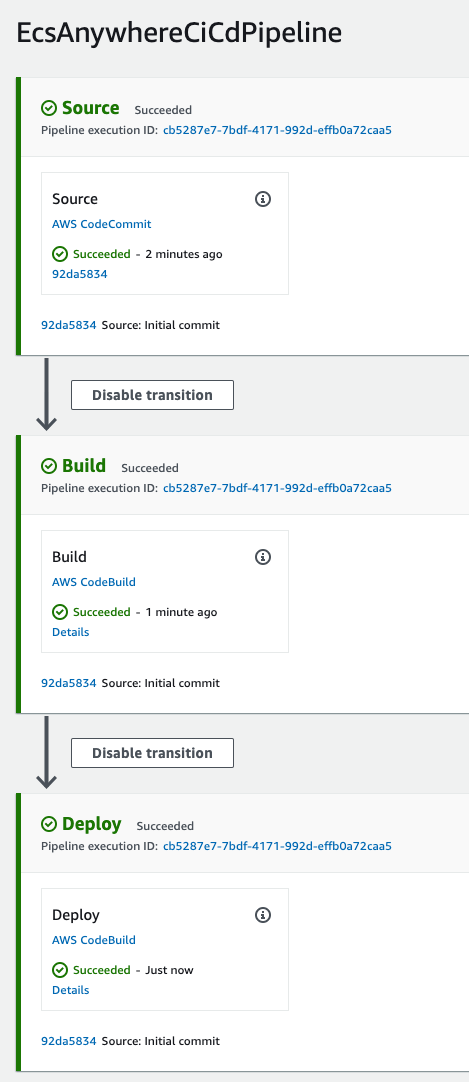The image size is (469, 1082).
Task: Click the info icon in Source action card
Action: coord(263,199)
